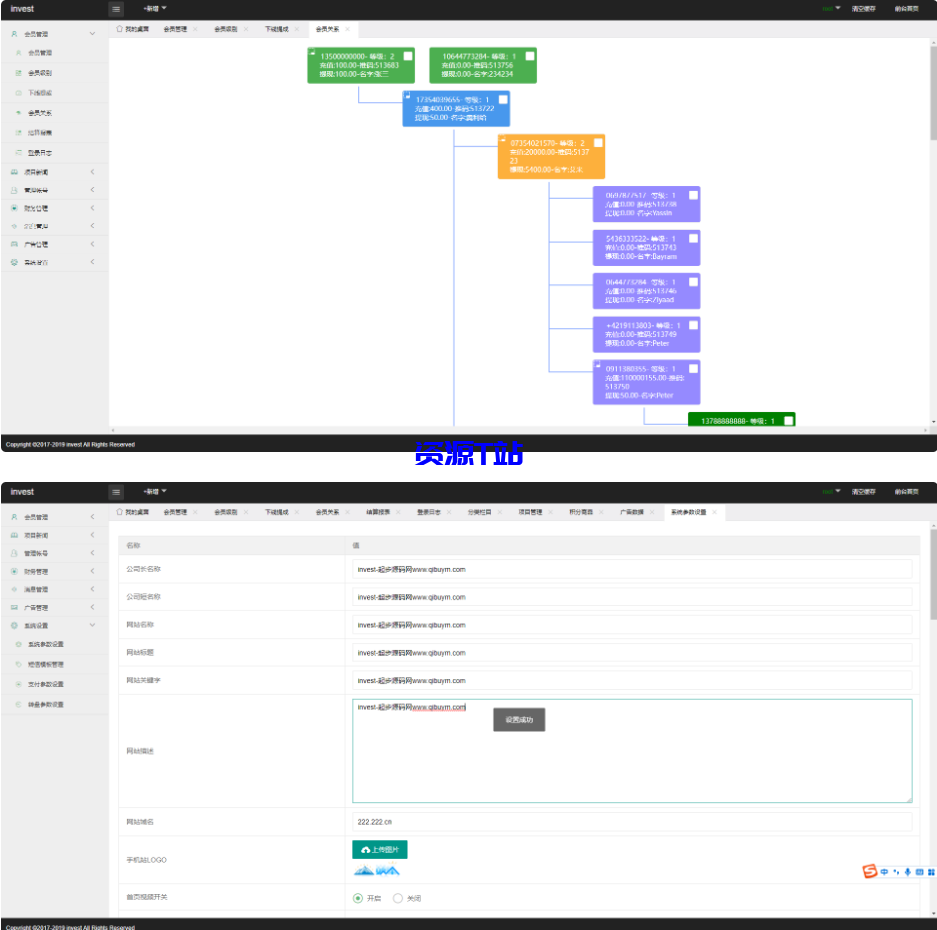Switch to the 分类栏目 tab

479,512
